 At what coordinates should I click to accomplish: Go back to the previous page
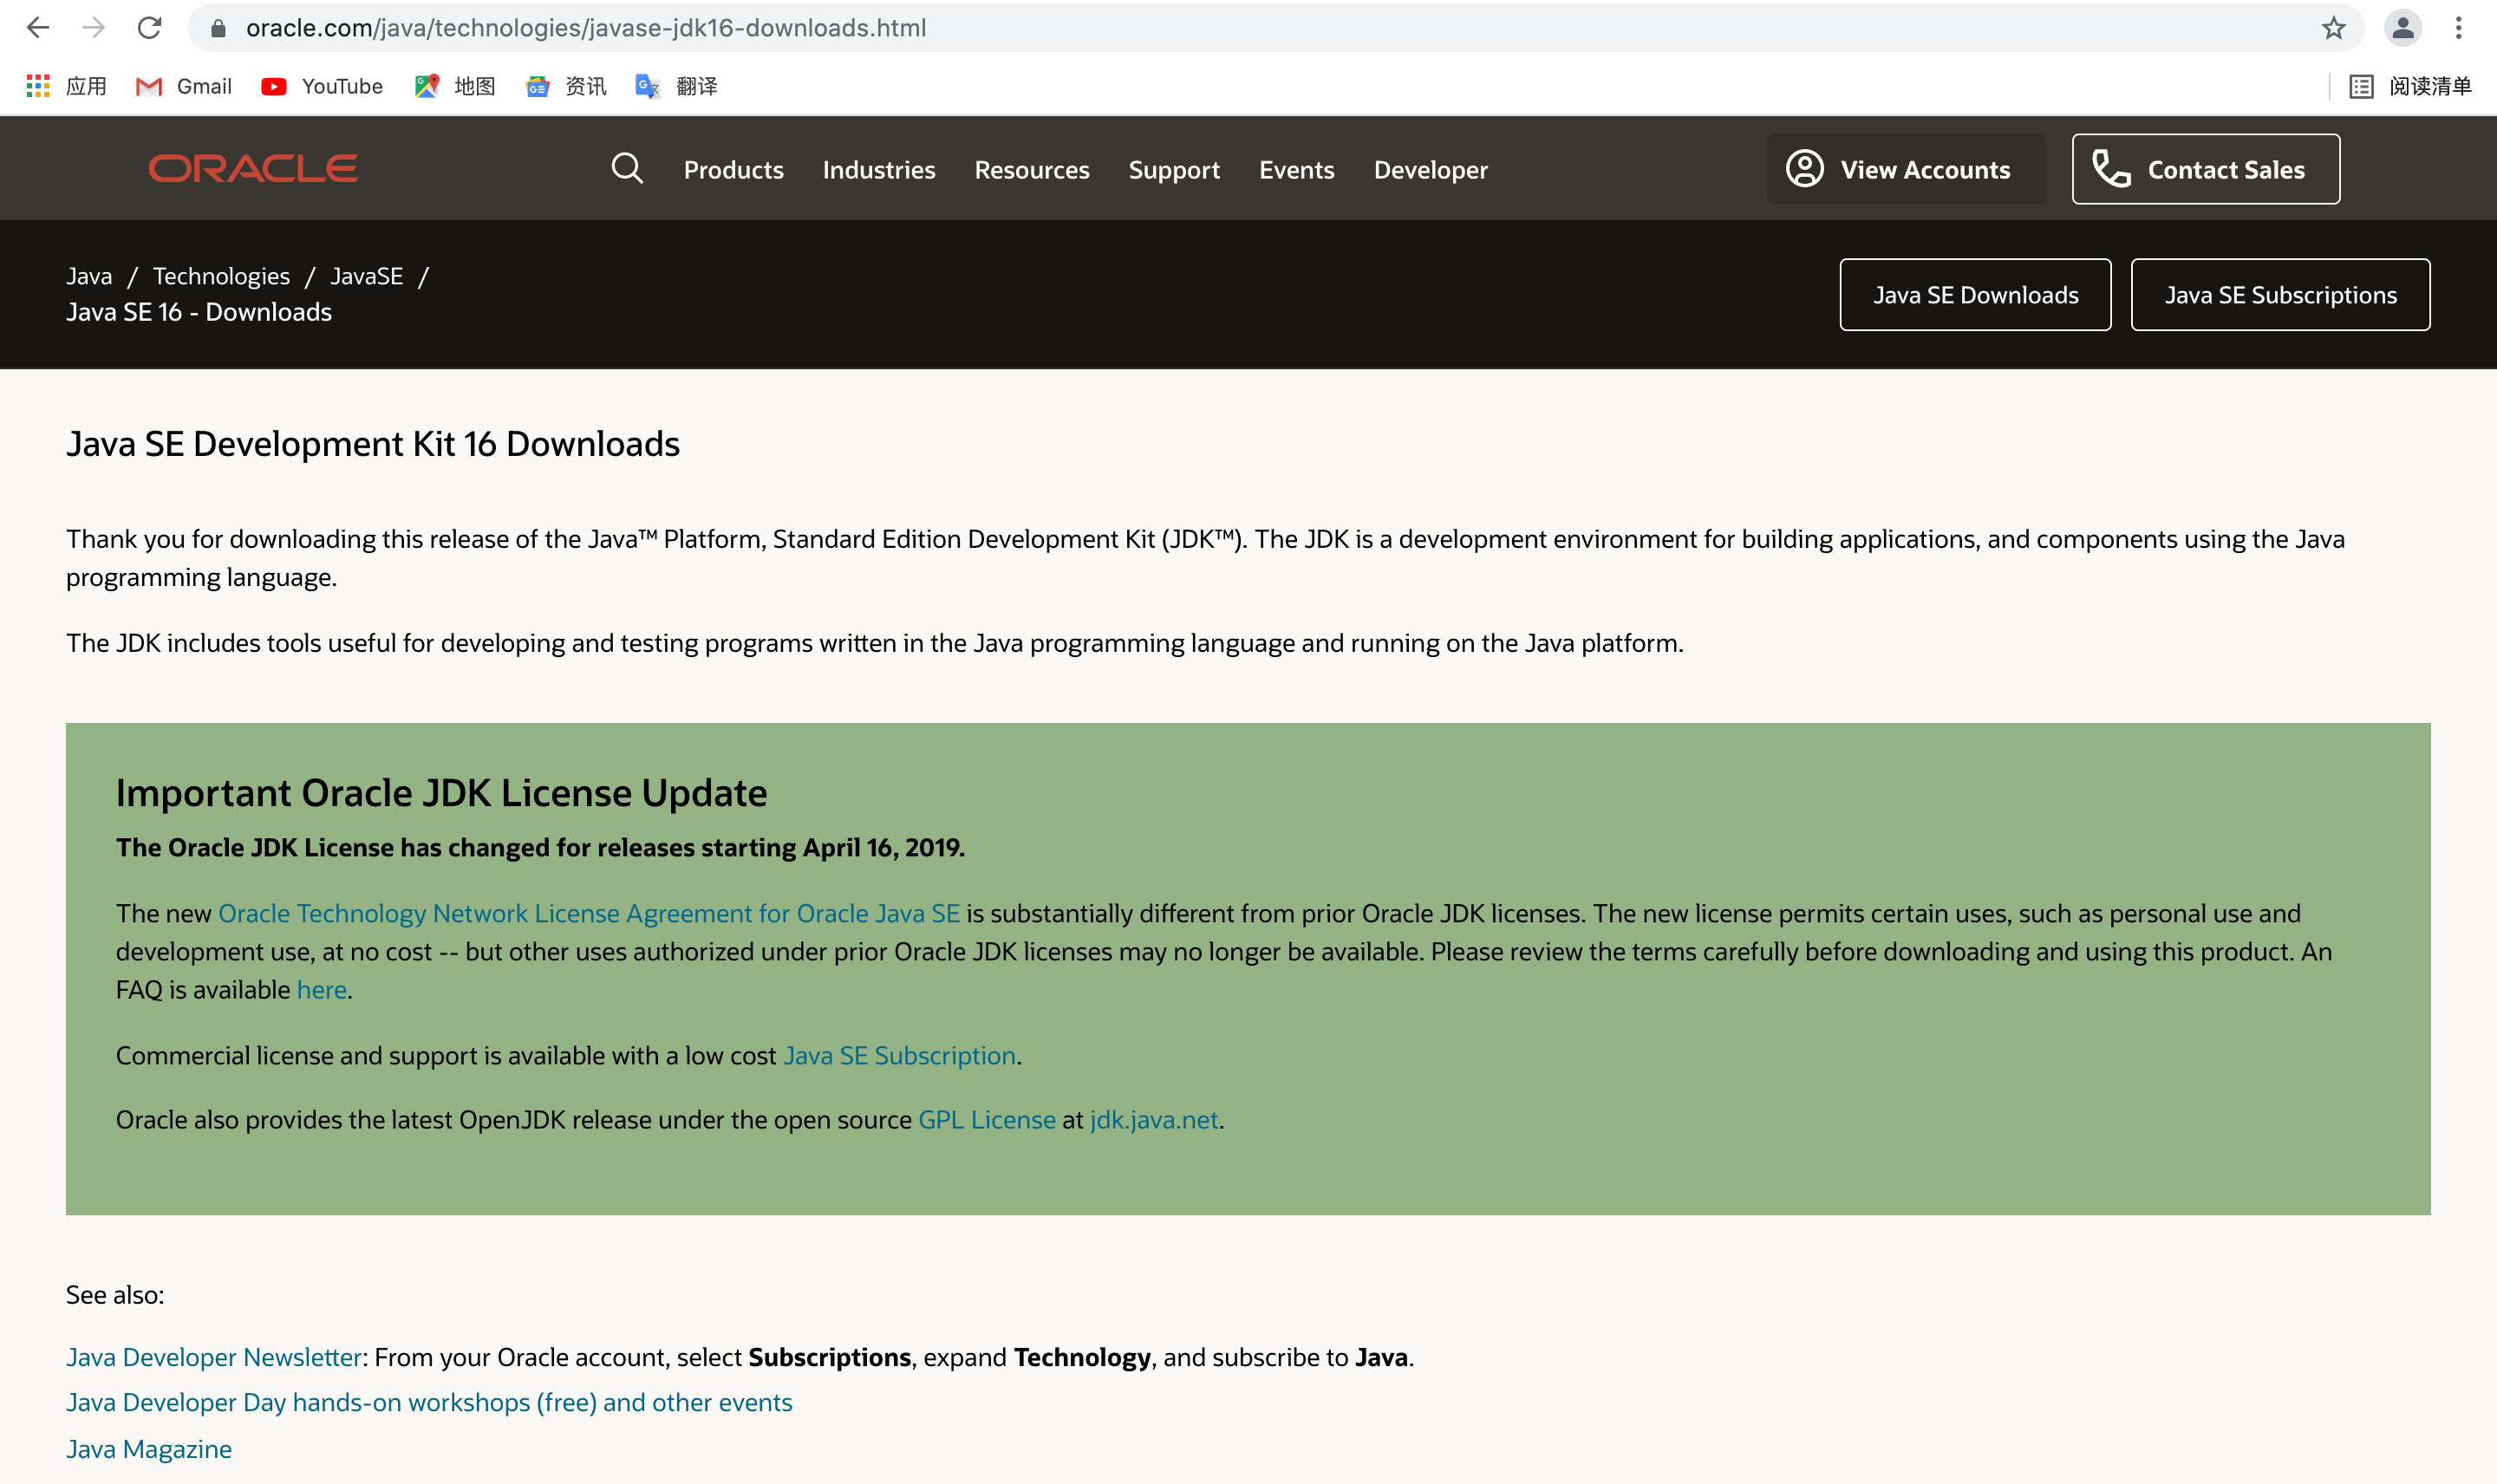[x=38, y=28]
